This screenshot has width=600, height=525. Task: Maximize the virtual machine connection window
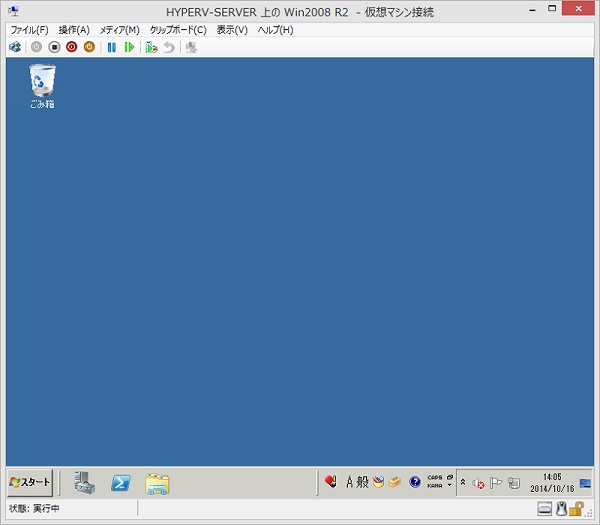[x=552, y=8]
